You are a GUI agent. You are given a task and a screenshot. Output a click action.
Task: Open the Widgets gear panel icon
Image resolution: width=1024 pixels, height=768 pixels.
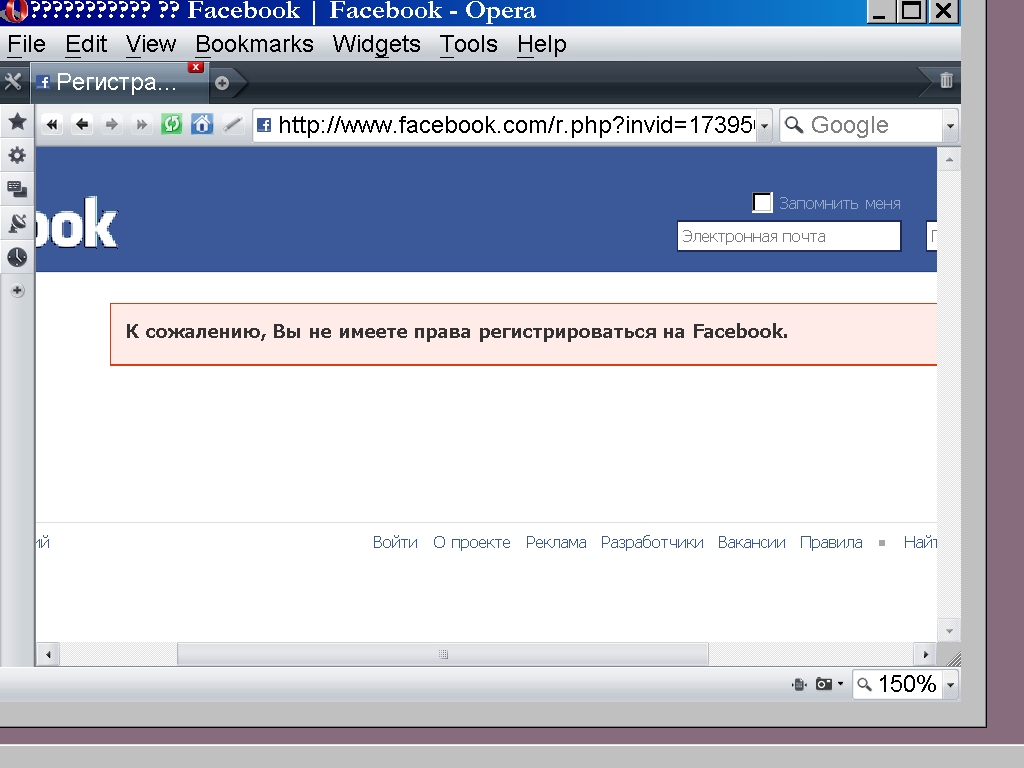pos(17,155)
